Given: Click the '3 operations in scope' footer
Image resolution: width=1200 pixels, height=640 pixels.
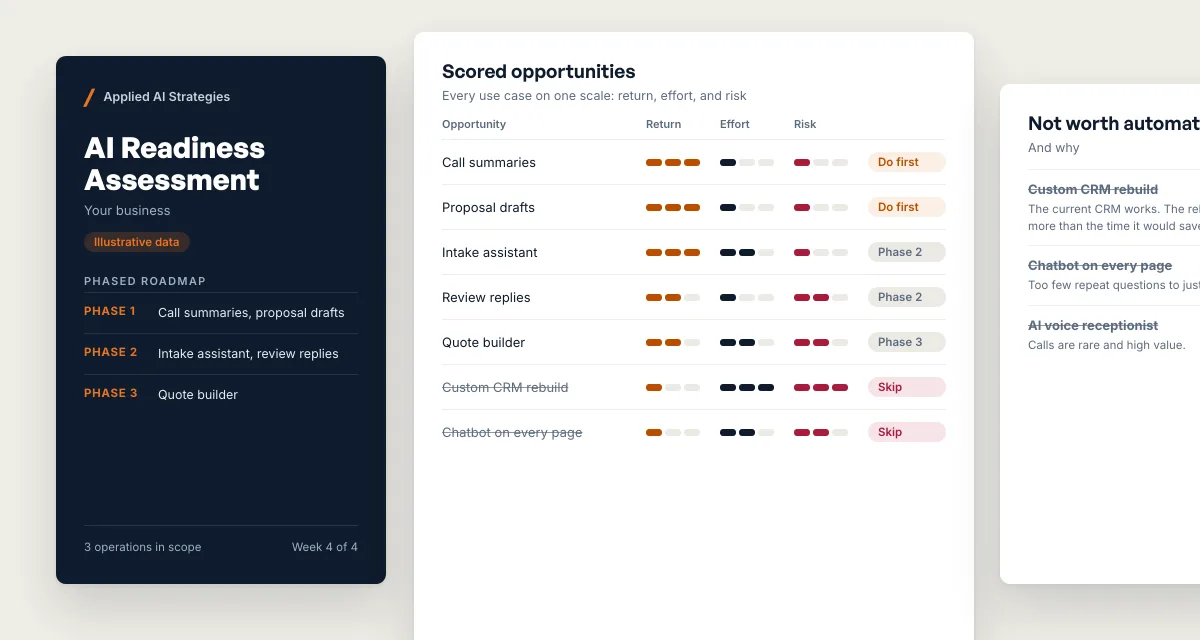Looking at the screenshot, I should click(x=143, y=547).
